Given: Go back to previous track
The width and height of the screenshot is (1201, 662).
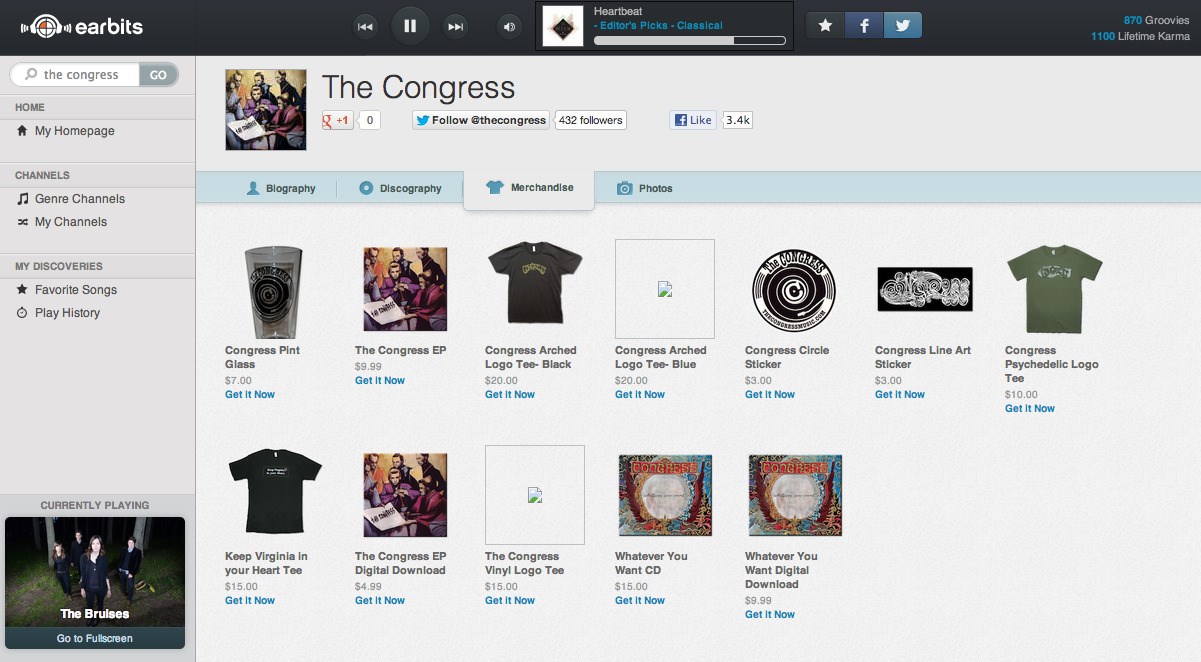Looking at the screenshot, I should point(365,26).
